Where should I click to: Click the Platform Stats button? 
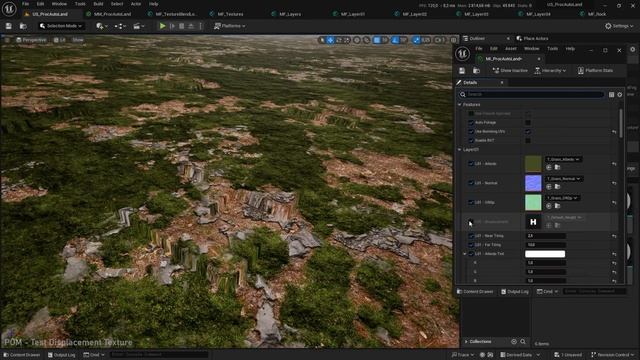tap(596, 71)
